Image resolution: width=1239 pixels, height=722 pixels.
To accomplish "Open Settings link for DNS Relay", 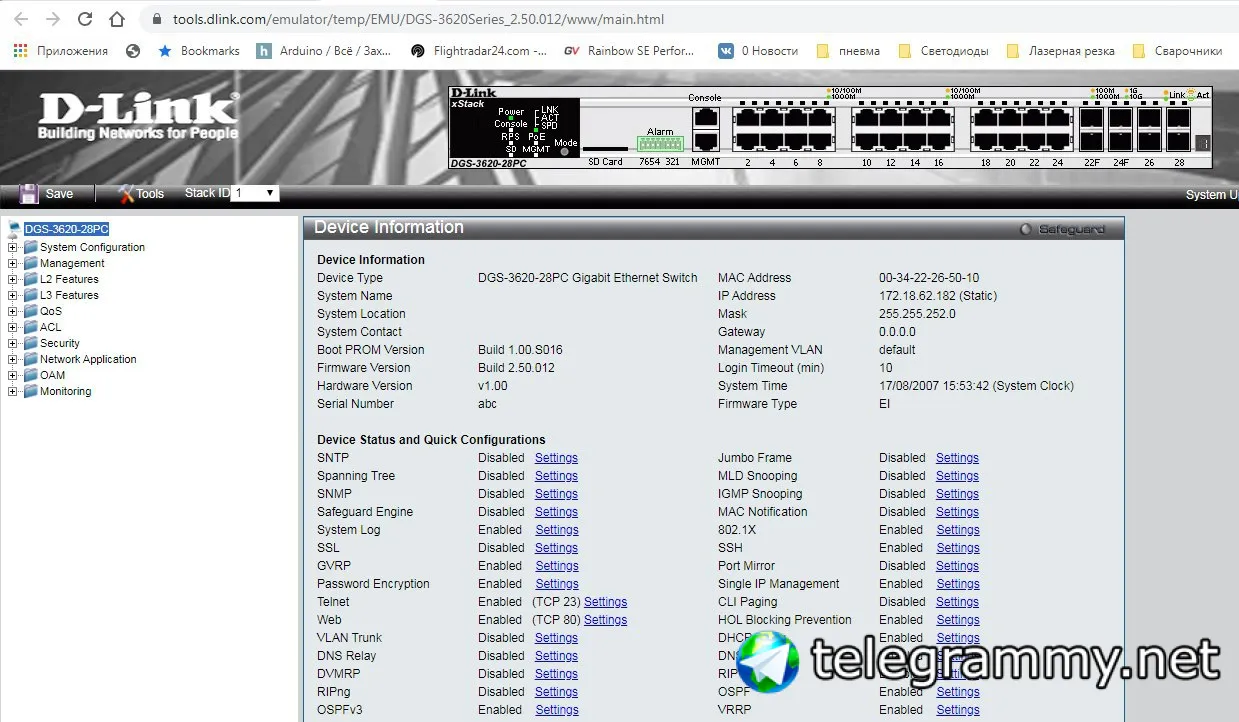I will (x=556, y=656).
